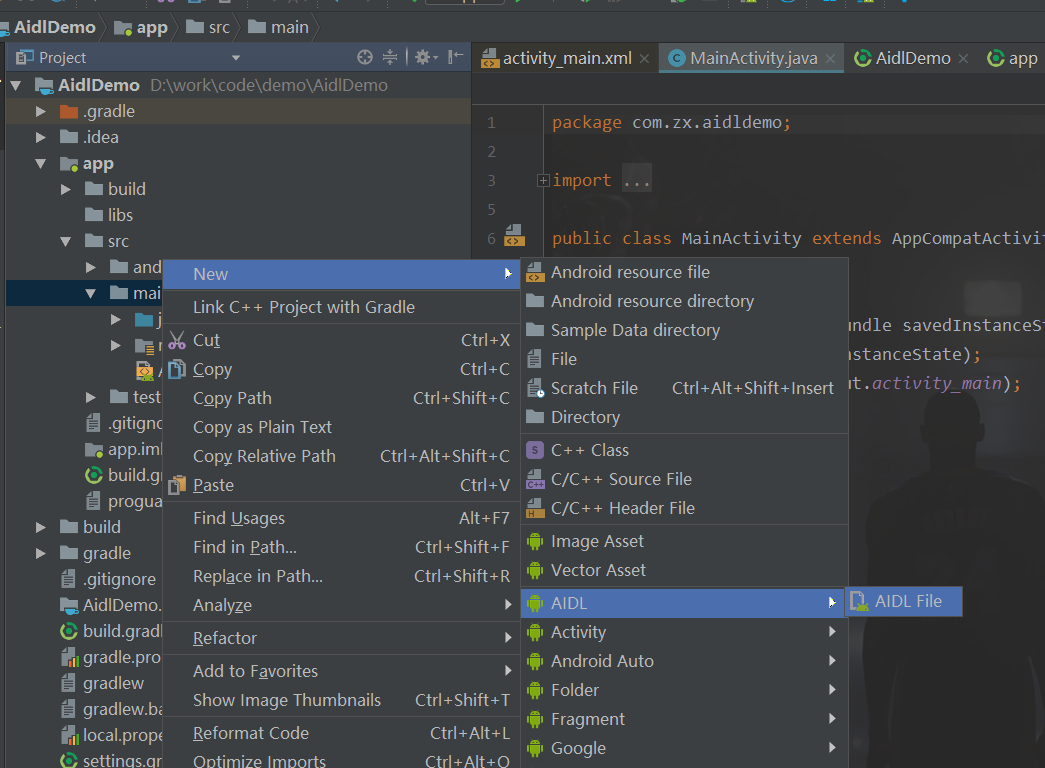
Task: Click the Paste clipboard icon
Action: [177, 485]
